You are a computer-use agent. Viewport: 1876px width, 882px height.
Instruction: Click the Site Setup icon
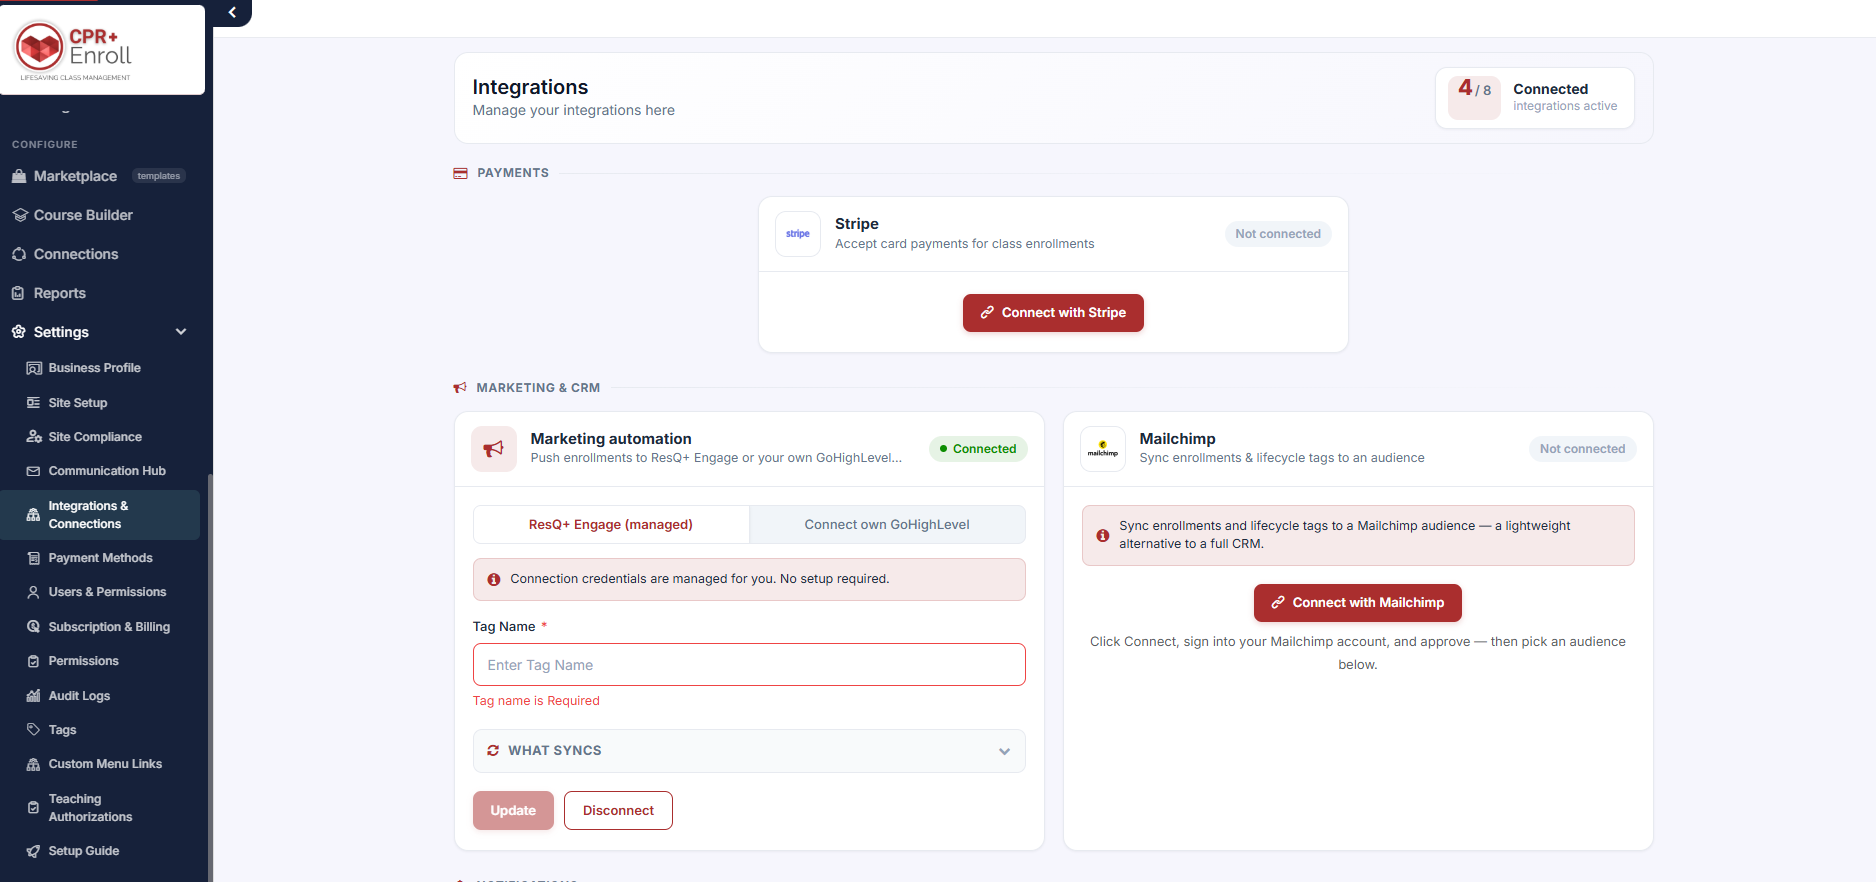(34, 403)
